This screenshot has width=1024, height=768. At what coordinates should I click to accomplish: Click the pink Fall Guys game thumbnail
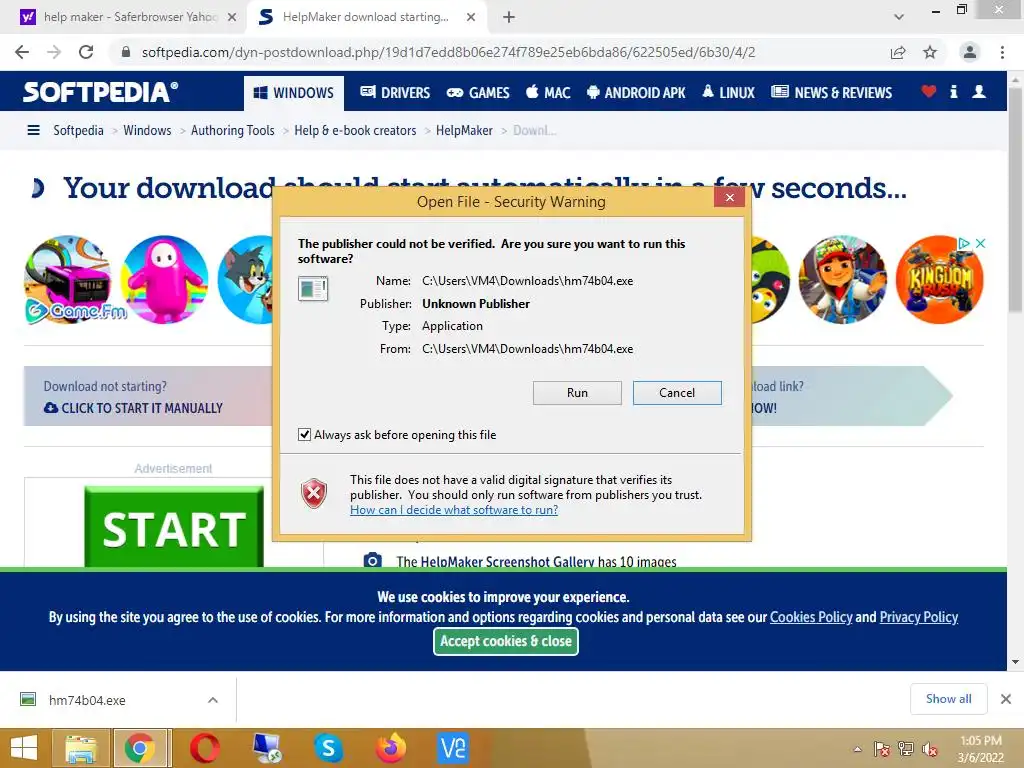tap(165, 280)
